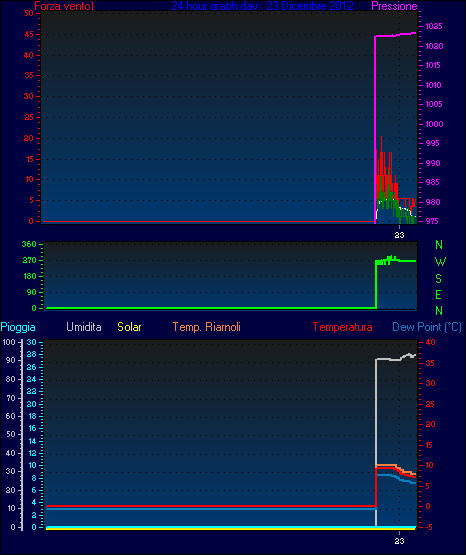Click the orange "Temp. Riarnoli" legend label
466x555 pixels.
point(207,327)
